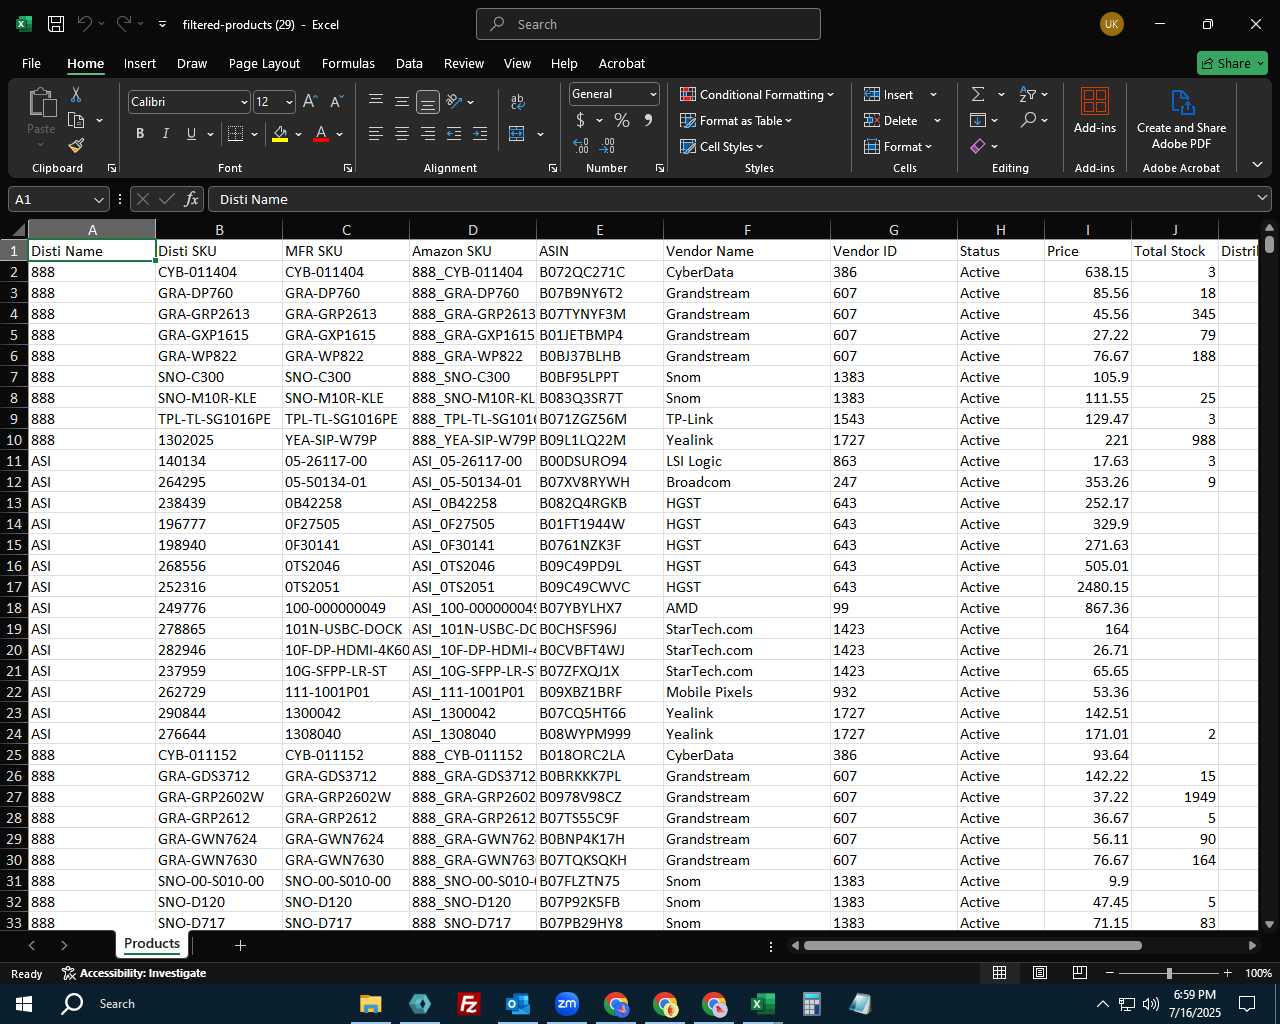1280x1024 pixels.
Task: Increase font size with larger A icon
Action: (x=310, y=101)
